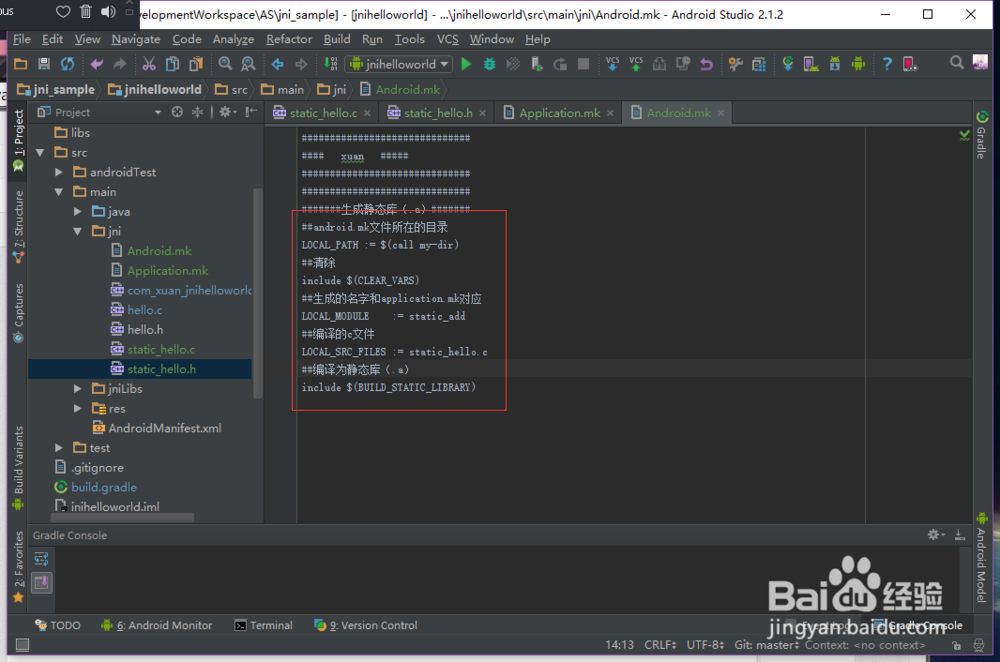Click the Undo arrow icon
The width and height of the screenshot is (1000, 662).
96,64
